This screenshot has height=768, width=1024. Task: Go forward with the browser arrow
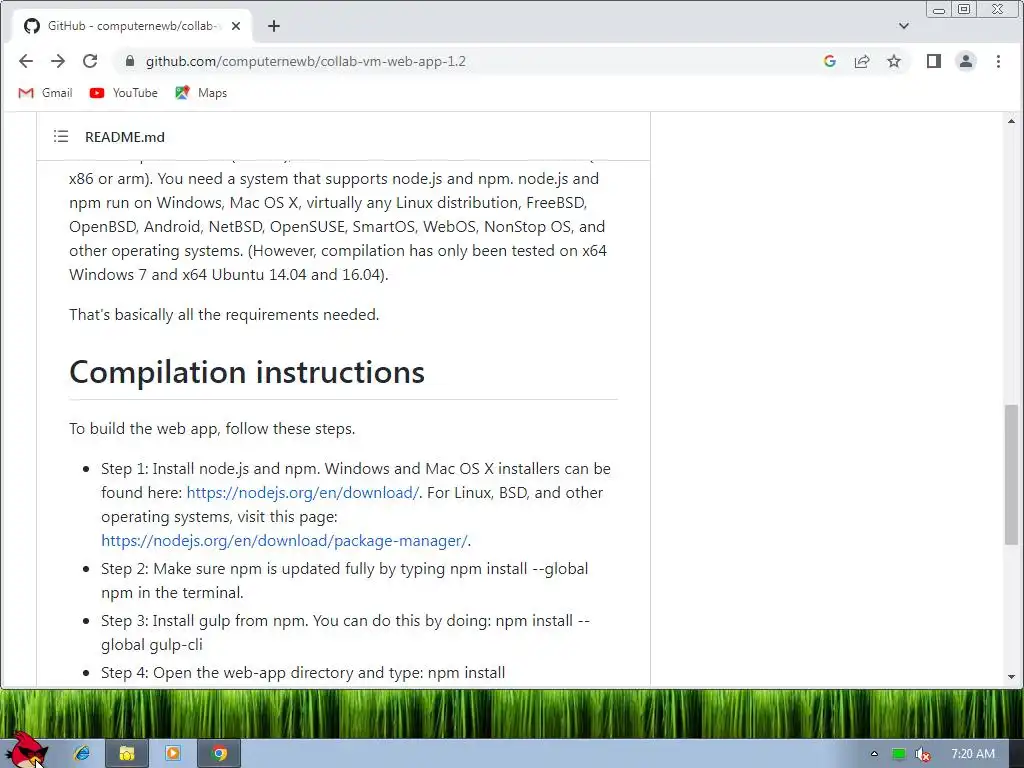pyautogui.click(x=57, y=61)
